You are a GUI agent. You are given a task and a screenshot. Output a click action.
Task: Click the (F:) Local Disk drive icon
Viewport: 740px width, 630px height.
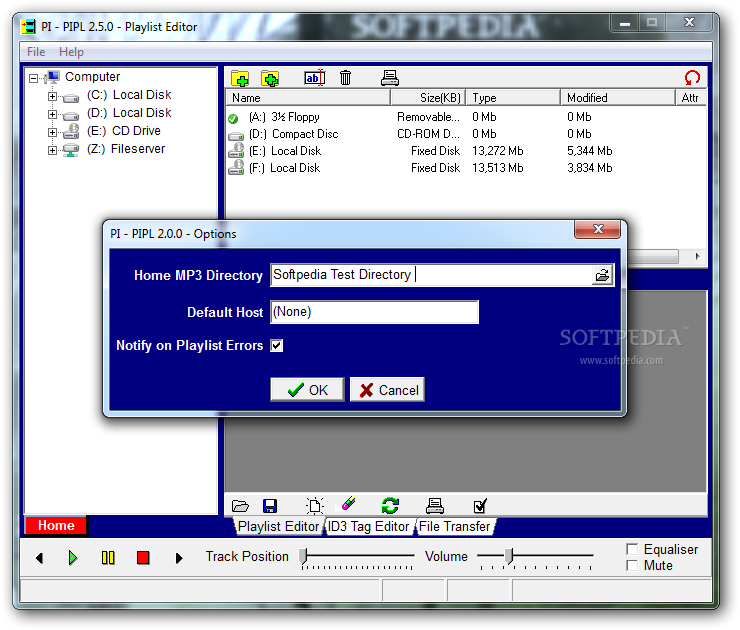(236, 168)
